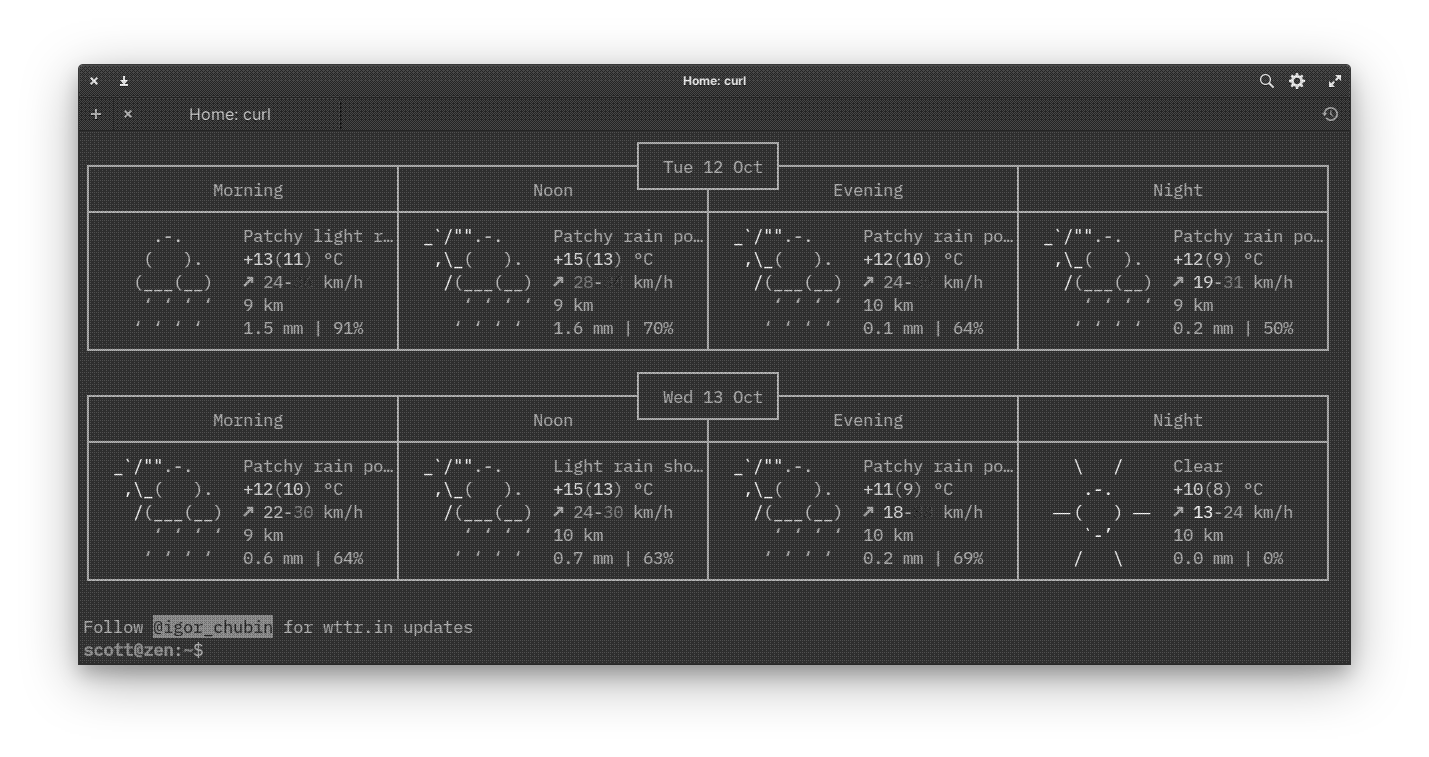Click the Tue 'Evening' column header
1429x757 pixels.
pos(868,190)
